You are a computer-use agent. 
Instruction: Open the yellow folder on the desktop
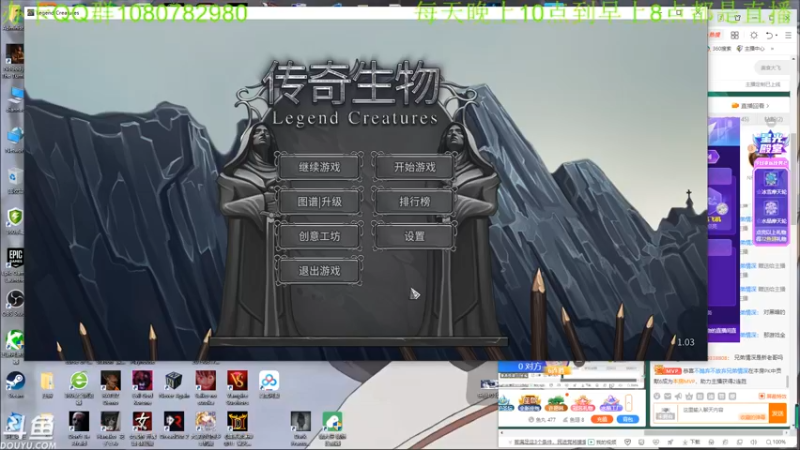click(x=47, y=385)
